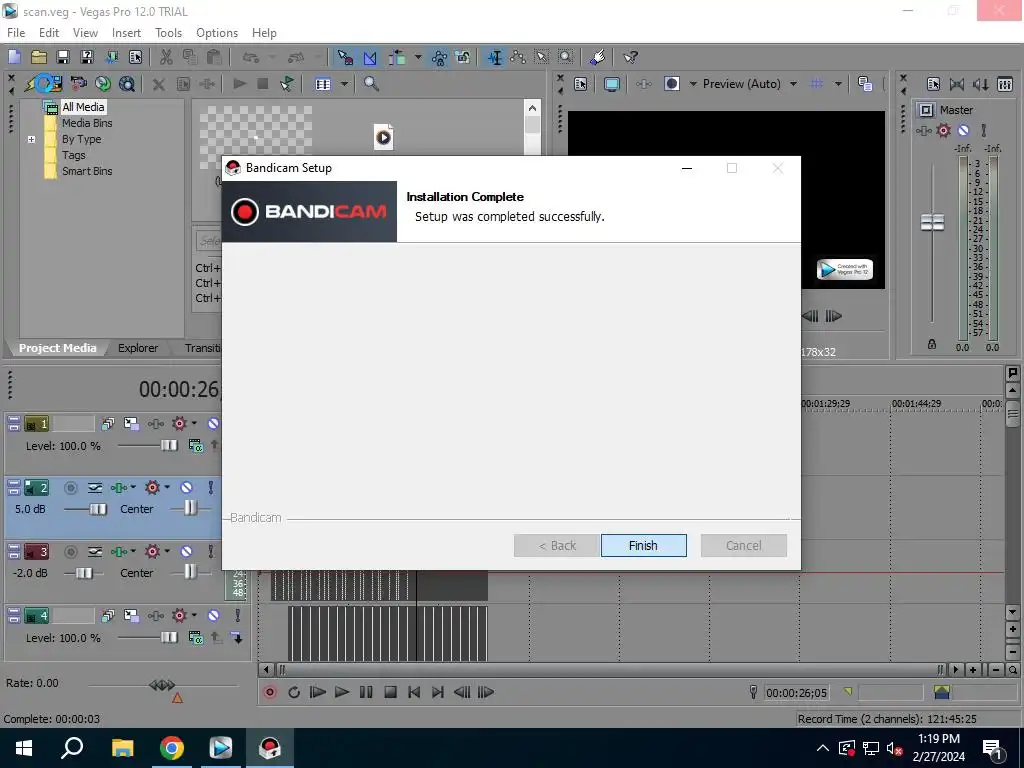Click Downmix Output in Master Bus
The height and width of the screenshot is (768, 1024).
point(957,84)
